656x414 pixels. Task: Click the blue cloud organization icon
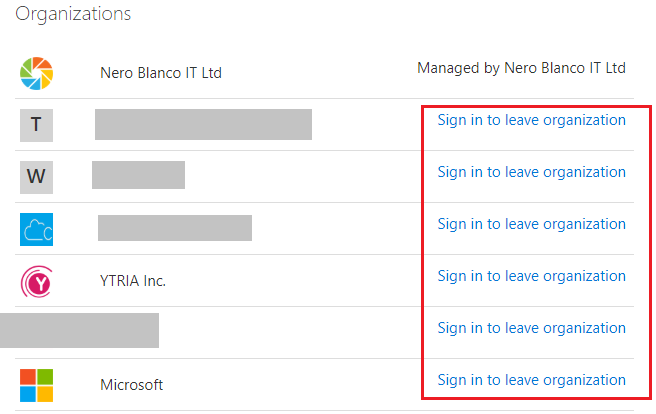point(36,229)
